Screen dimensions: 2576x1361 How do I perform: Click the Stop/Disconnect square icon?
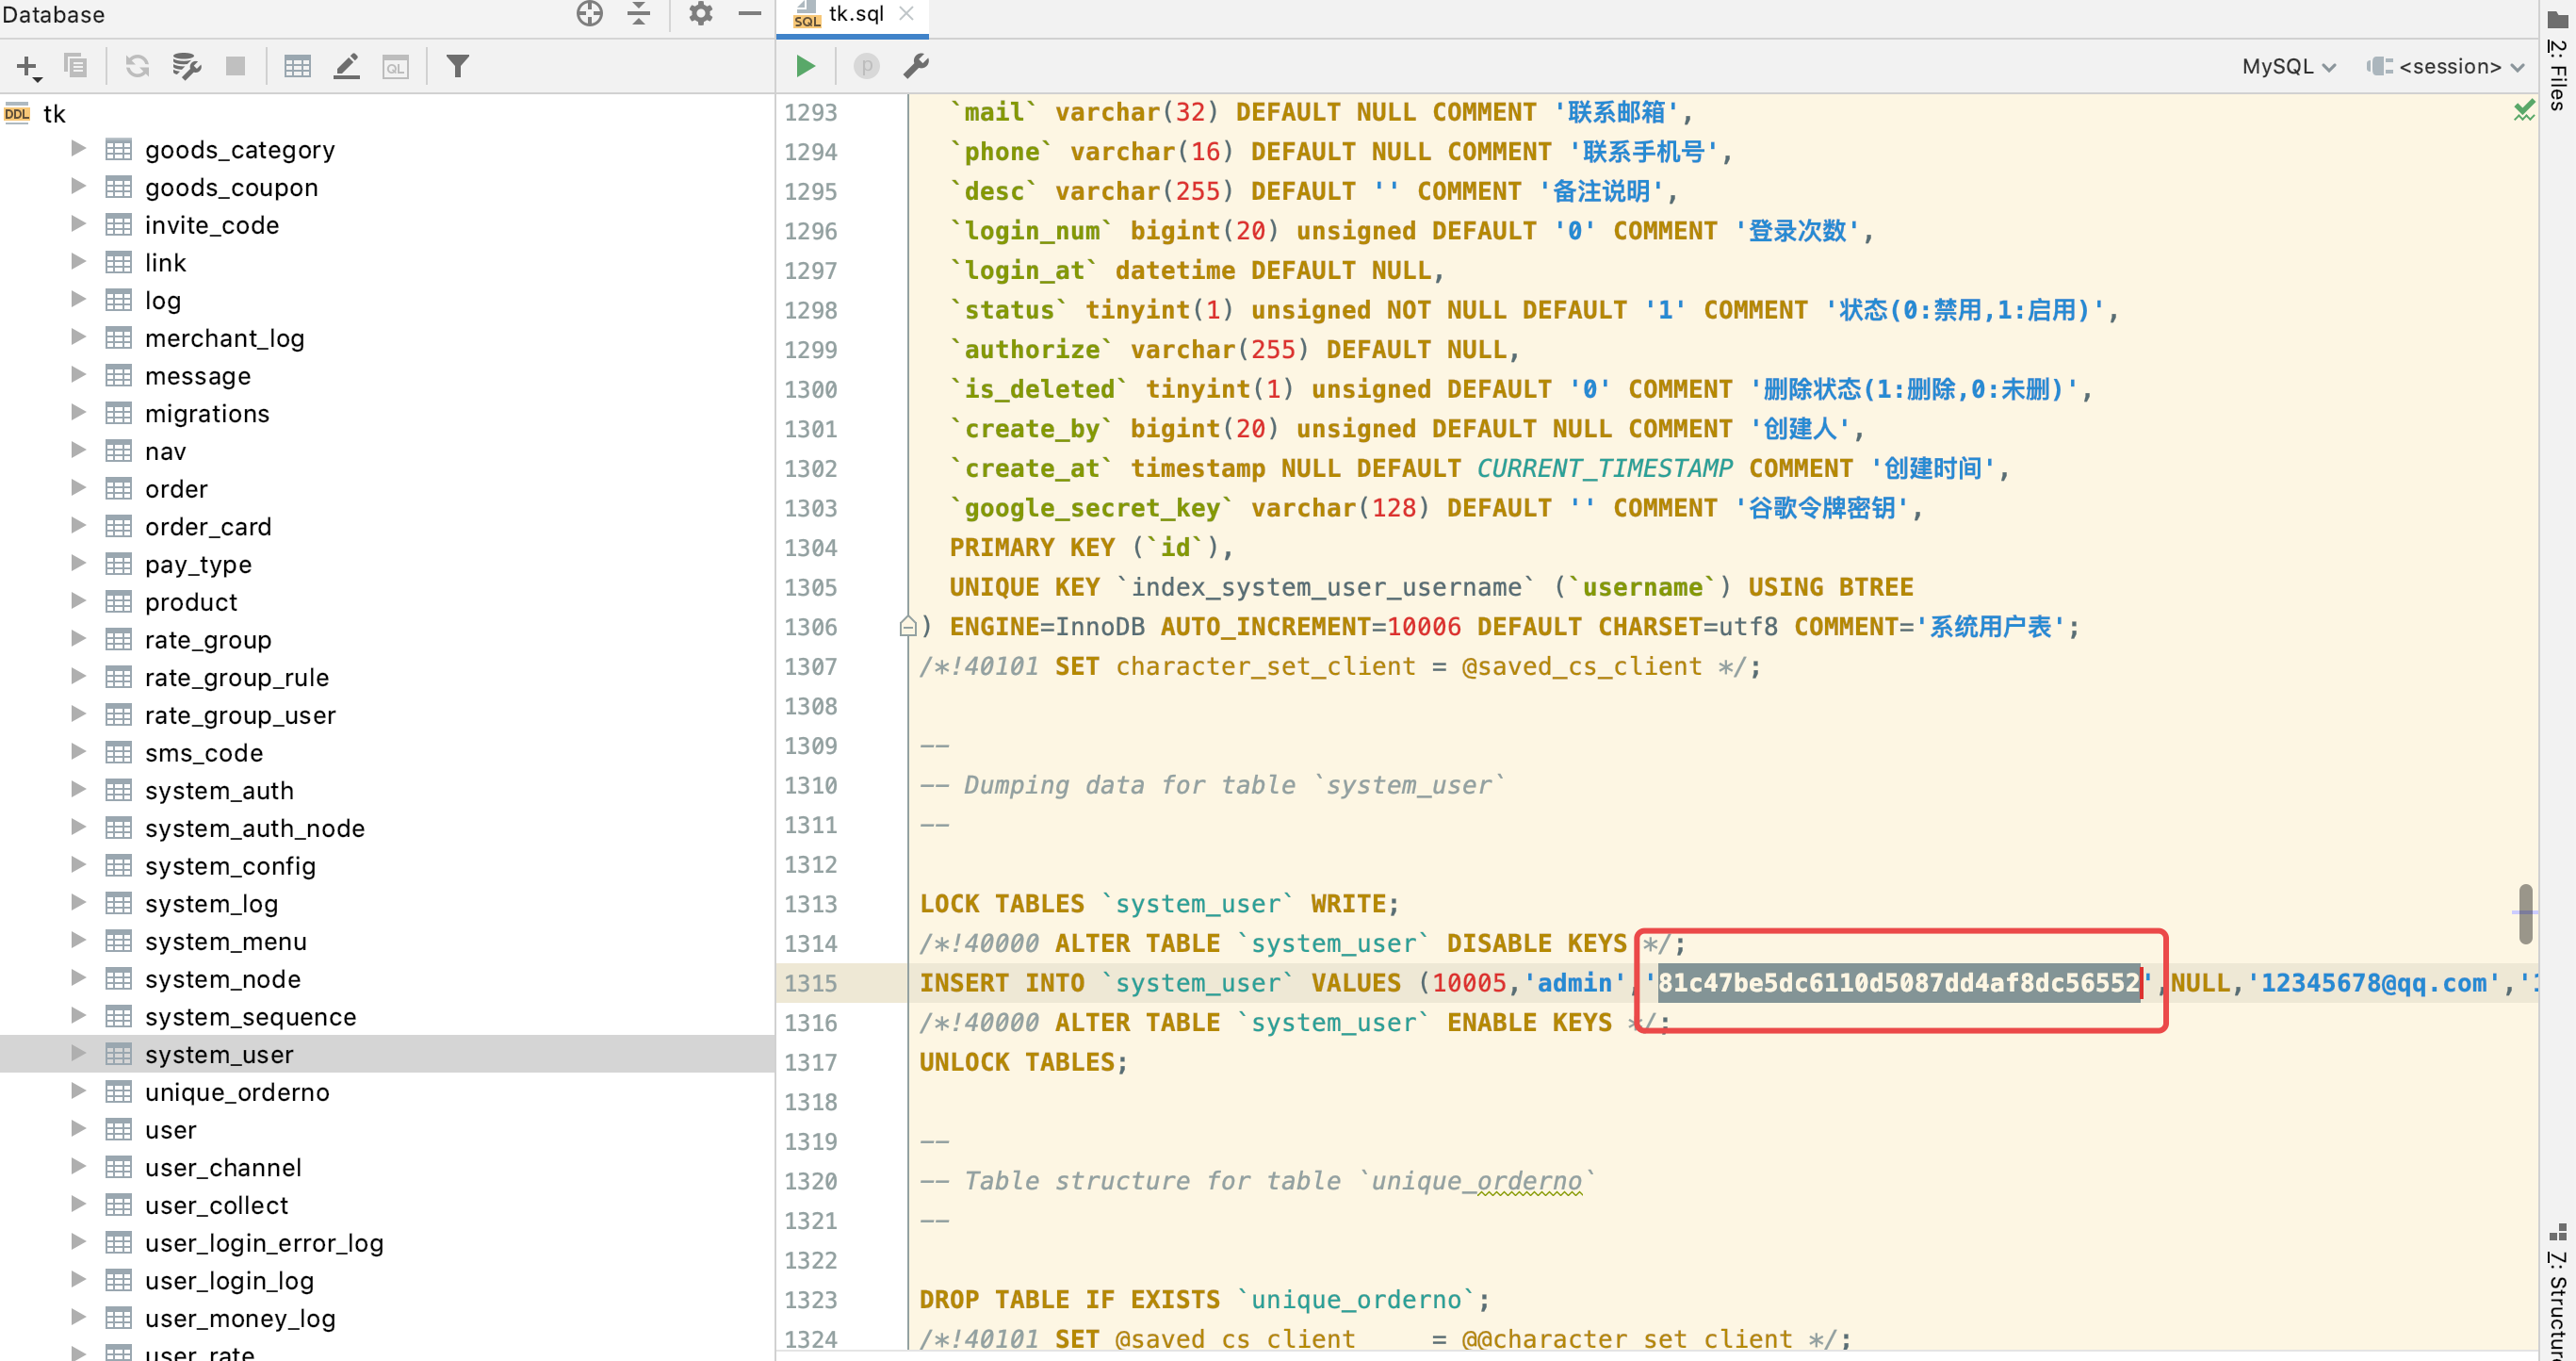pos(236,66)
